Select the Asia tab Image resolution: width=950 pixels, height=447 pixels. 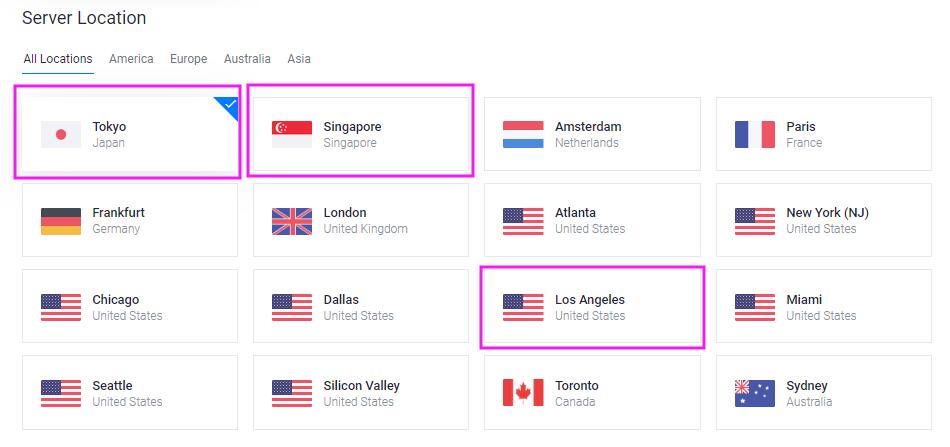coord(299,59)
